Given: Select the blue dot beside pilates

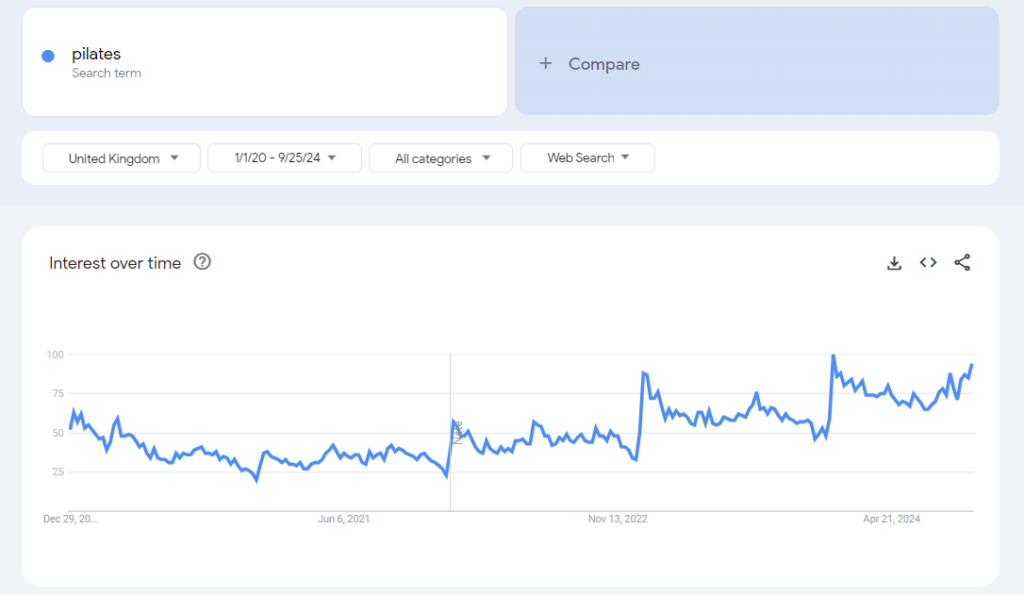Looking at the screenshot, I should pyautogui.click(x=47, y=55).
